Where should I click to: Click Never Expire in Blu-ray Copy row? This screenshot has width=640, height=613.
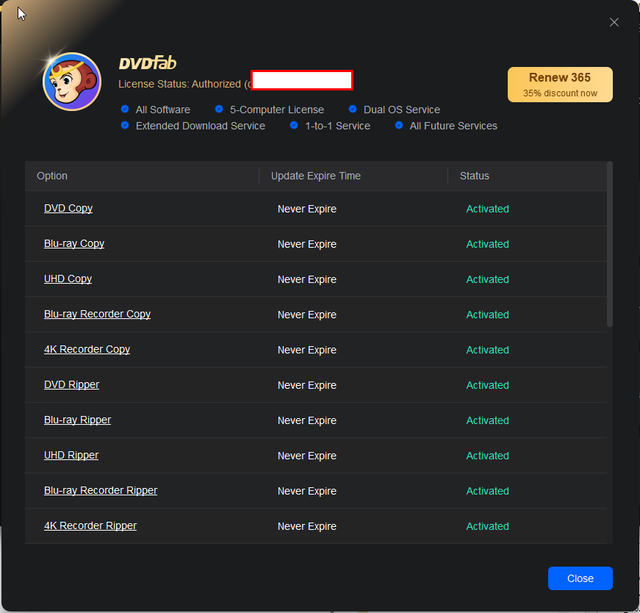click(x=307, y=244)
